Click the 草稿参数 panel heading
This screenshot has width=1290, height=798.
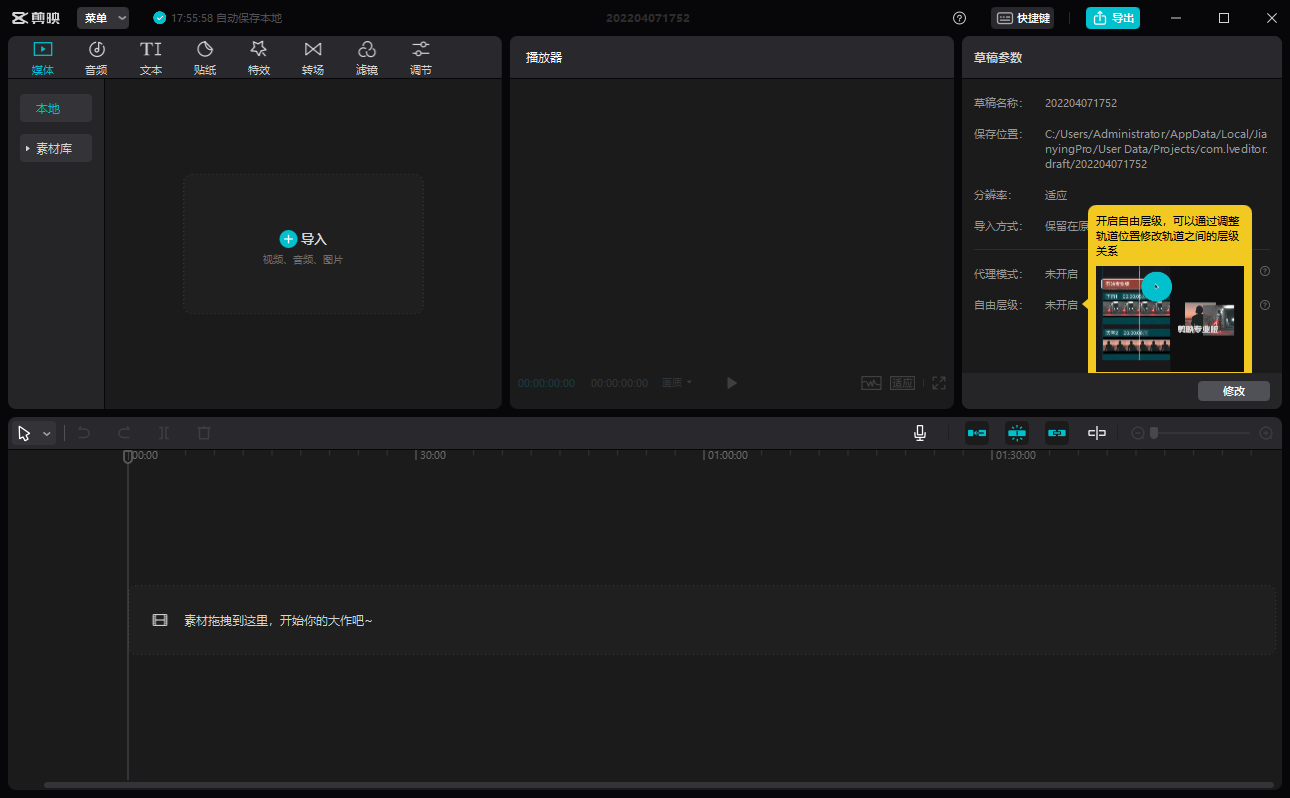click(998, 58)
